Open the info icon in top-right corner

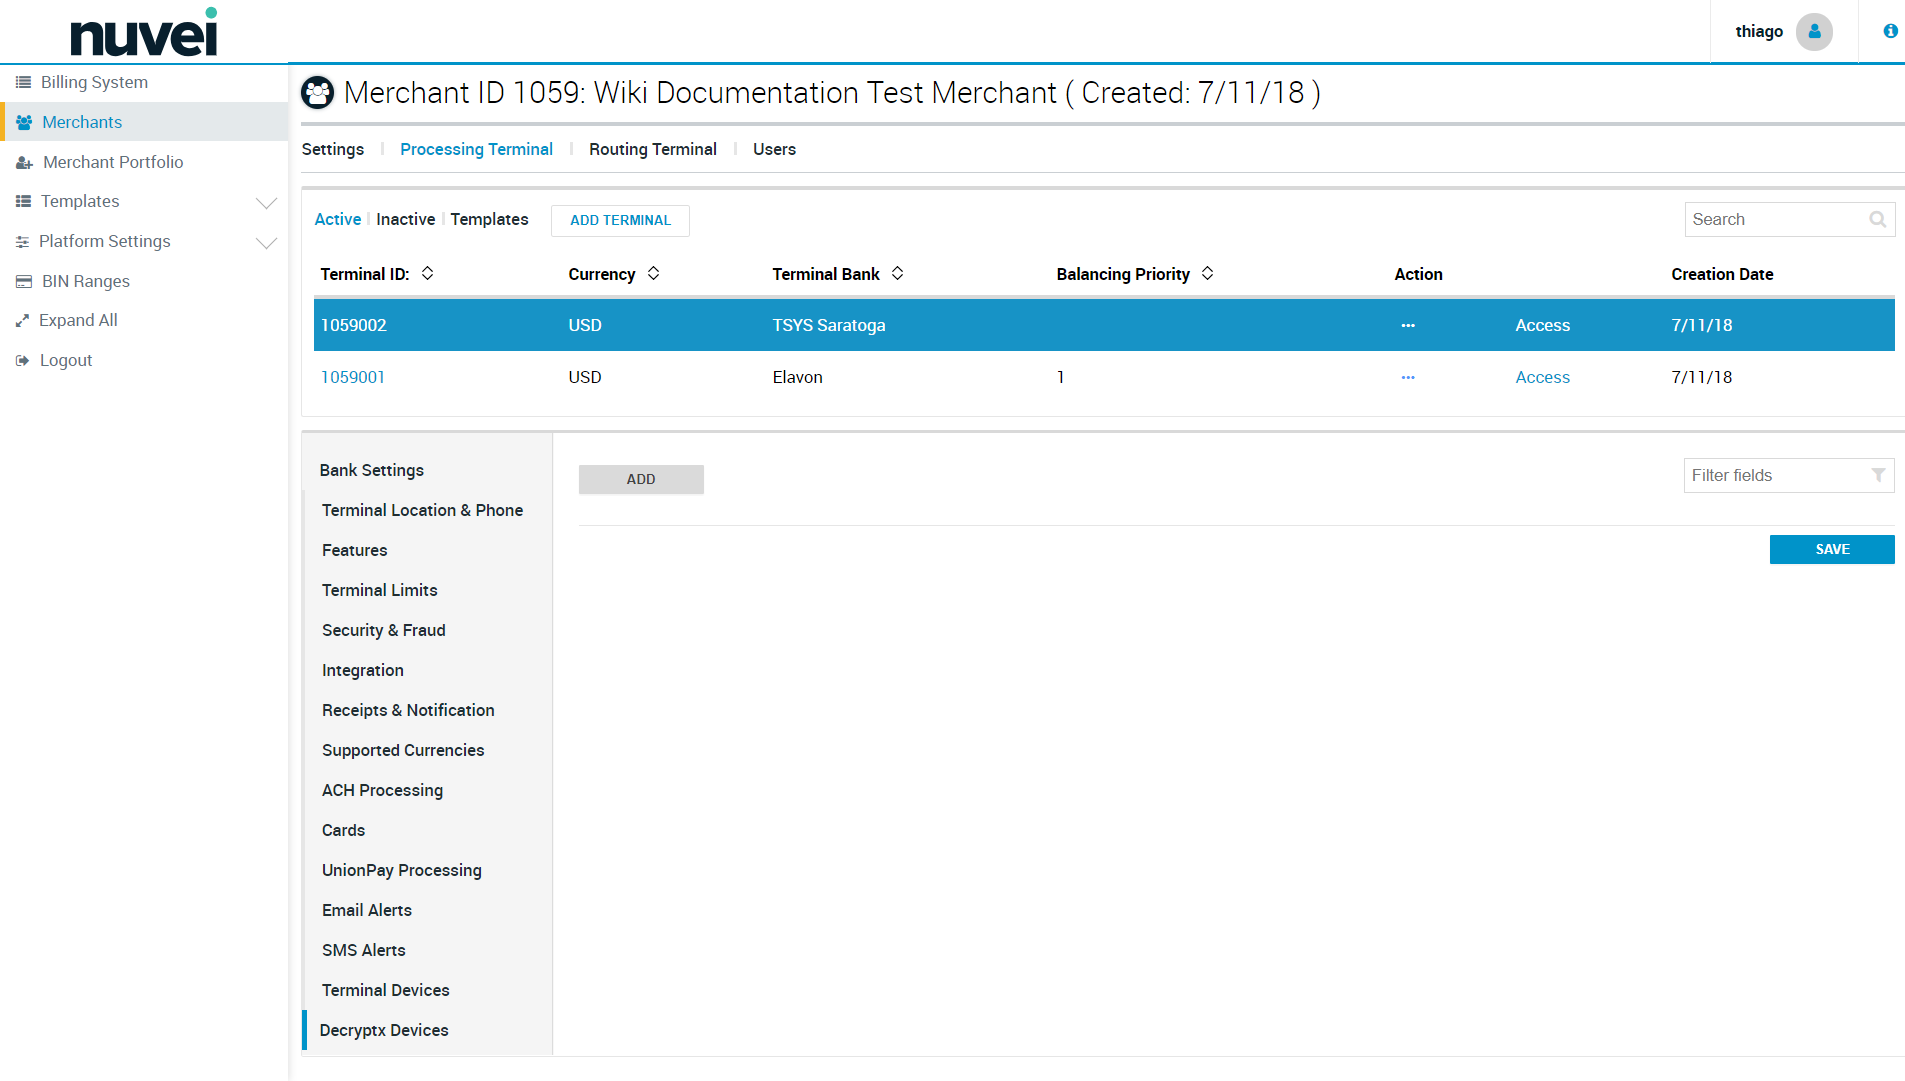tap(1890, 31)
